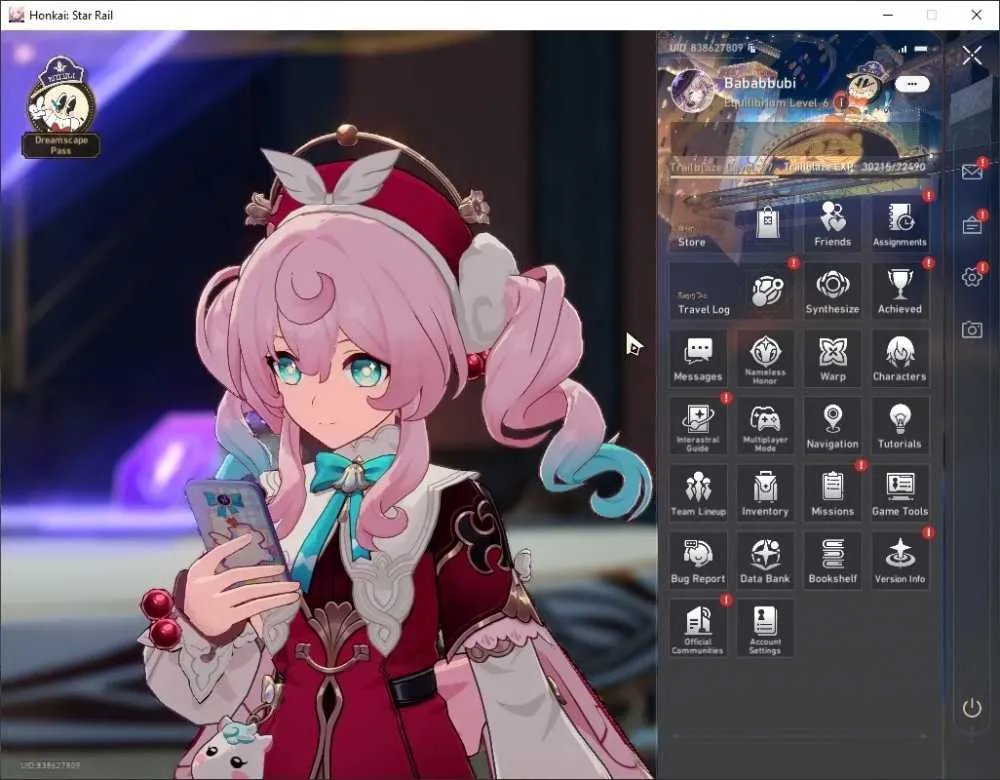Open Achieved trophy menu

[900, 291]
